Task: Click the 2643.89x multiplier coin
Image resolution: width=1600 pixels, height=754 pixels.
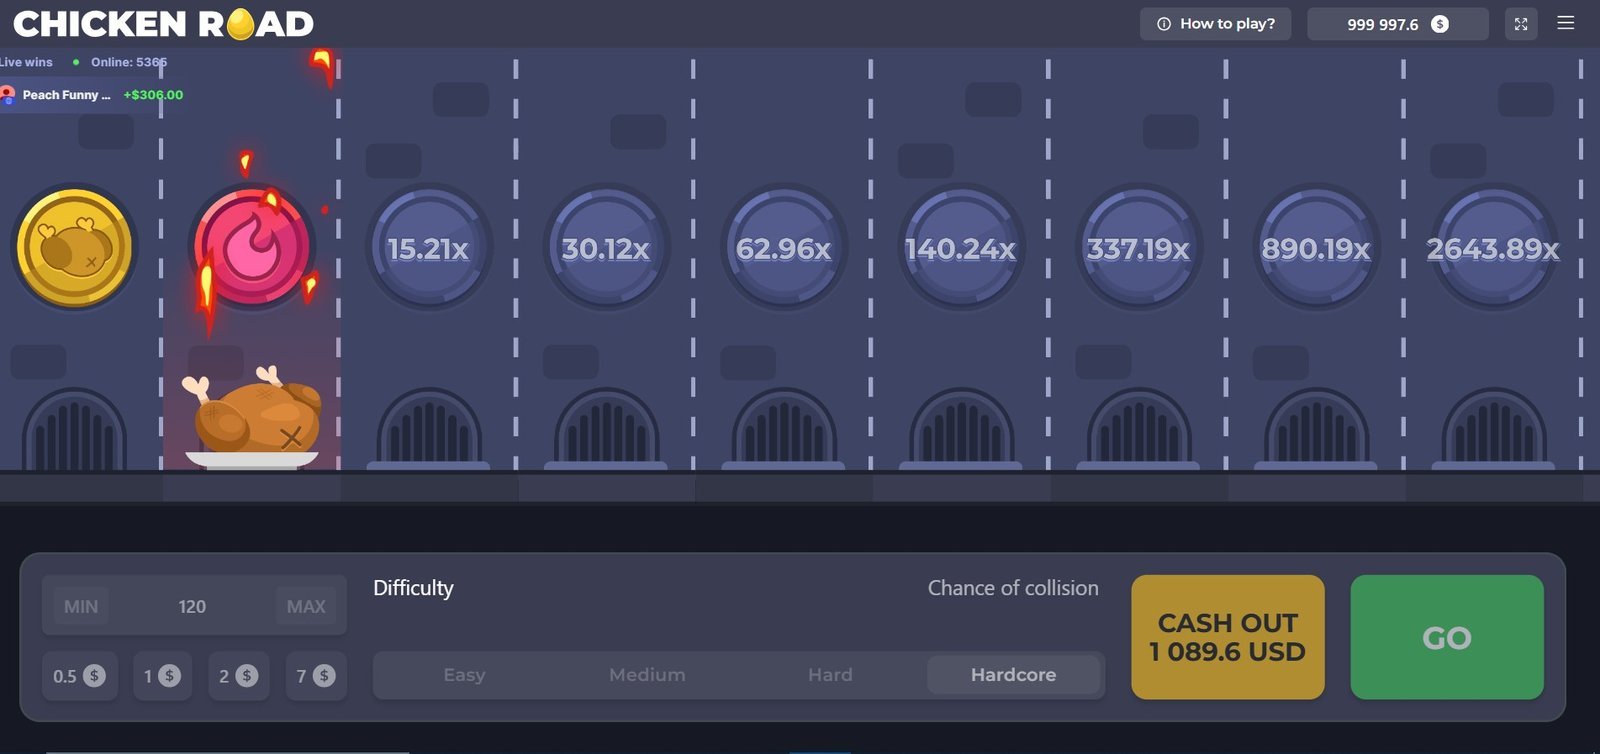Action: [1493, 248]
